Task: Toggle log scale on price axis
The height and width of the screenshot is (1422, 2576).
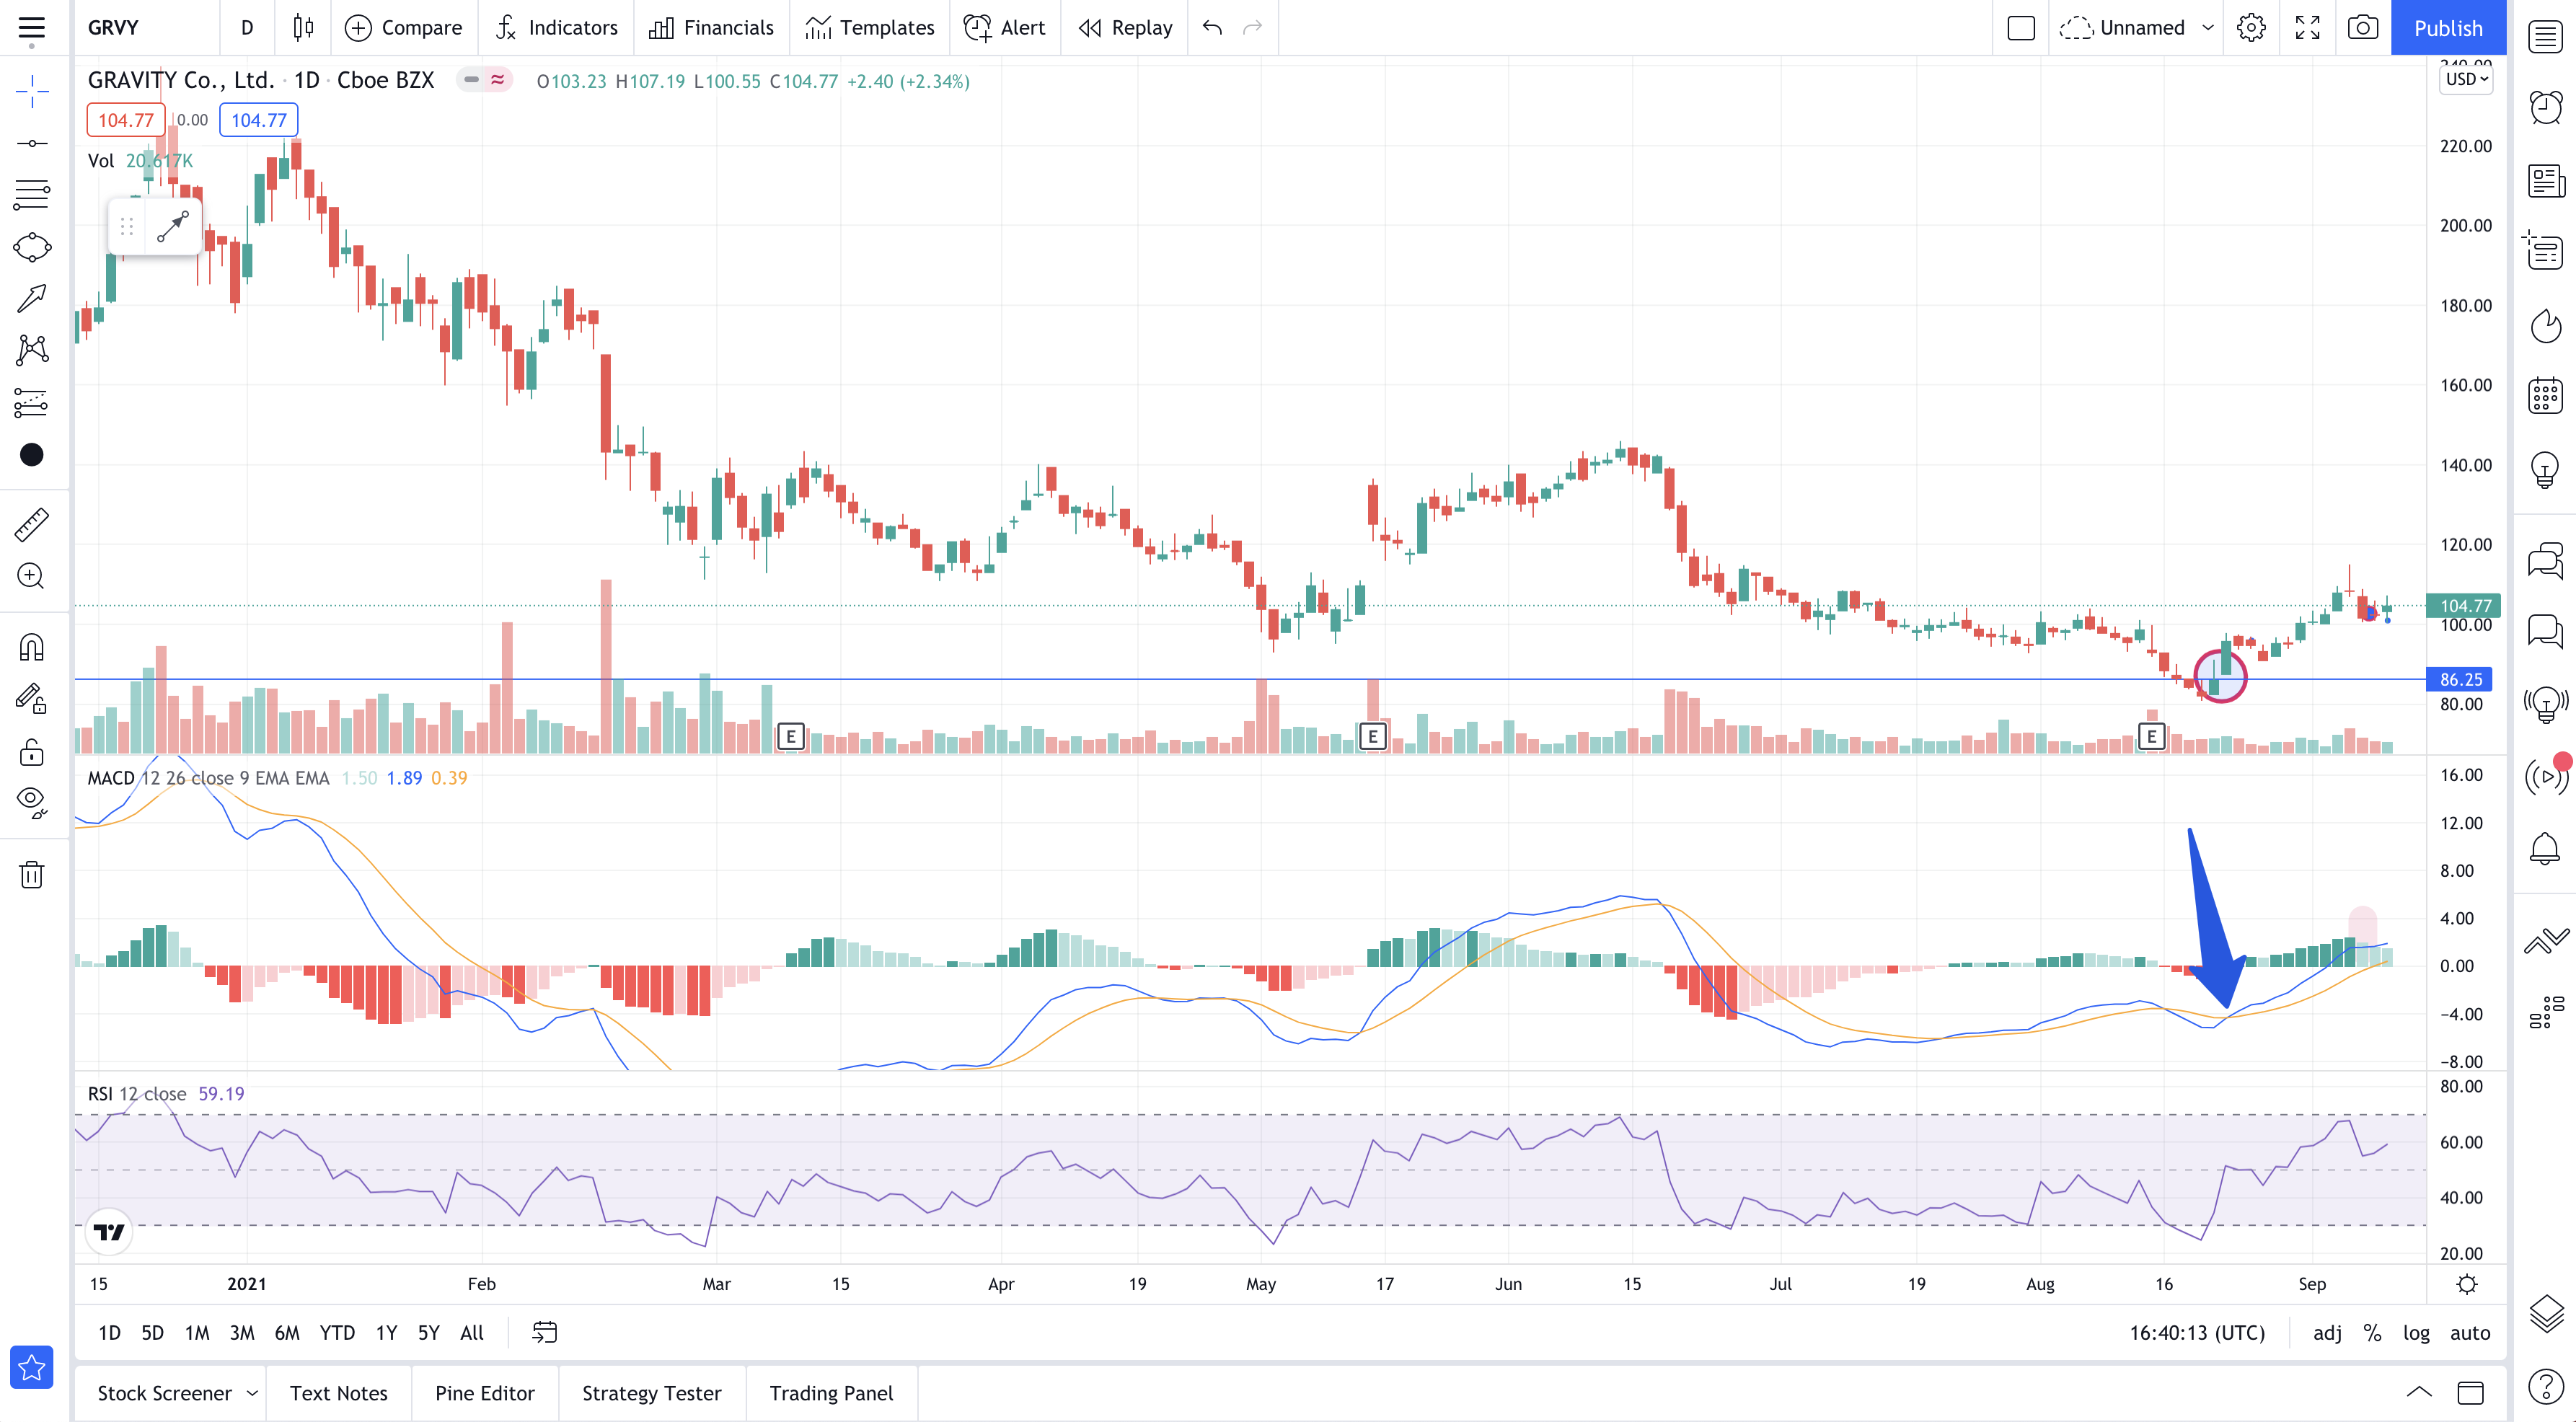Action: pyautogui.click(x=2416, y=1332)
